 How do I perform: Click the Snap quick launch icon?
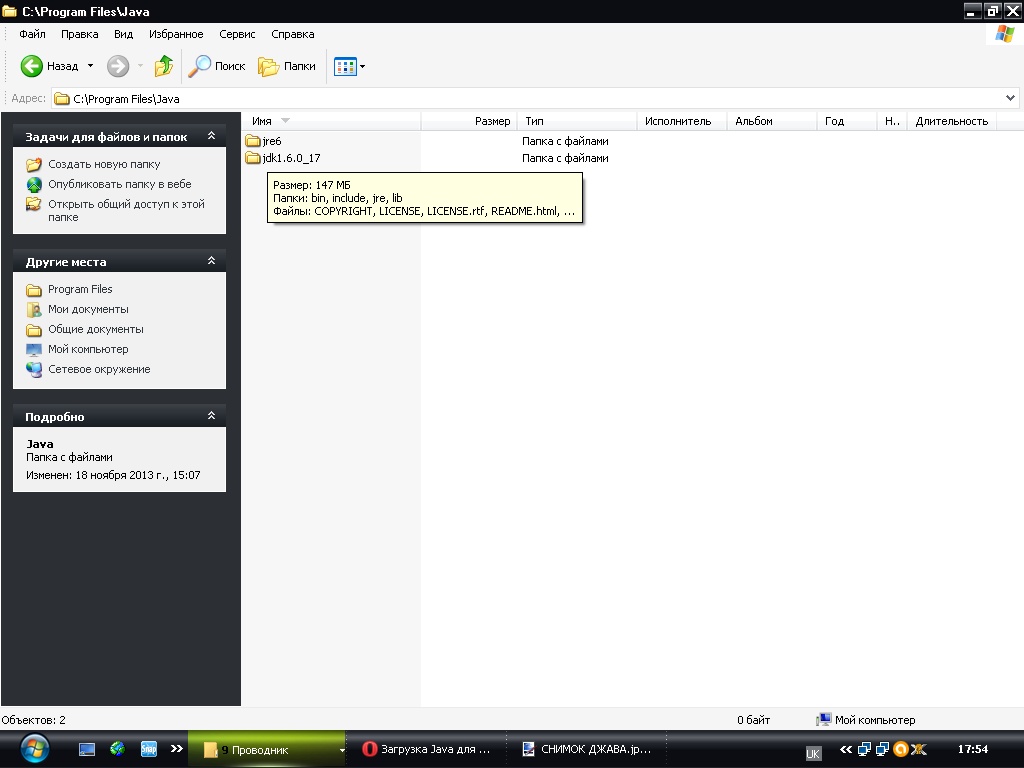149,749
